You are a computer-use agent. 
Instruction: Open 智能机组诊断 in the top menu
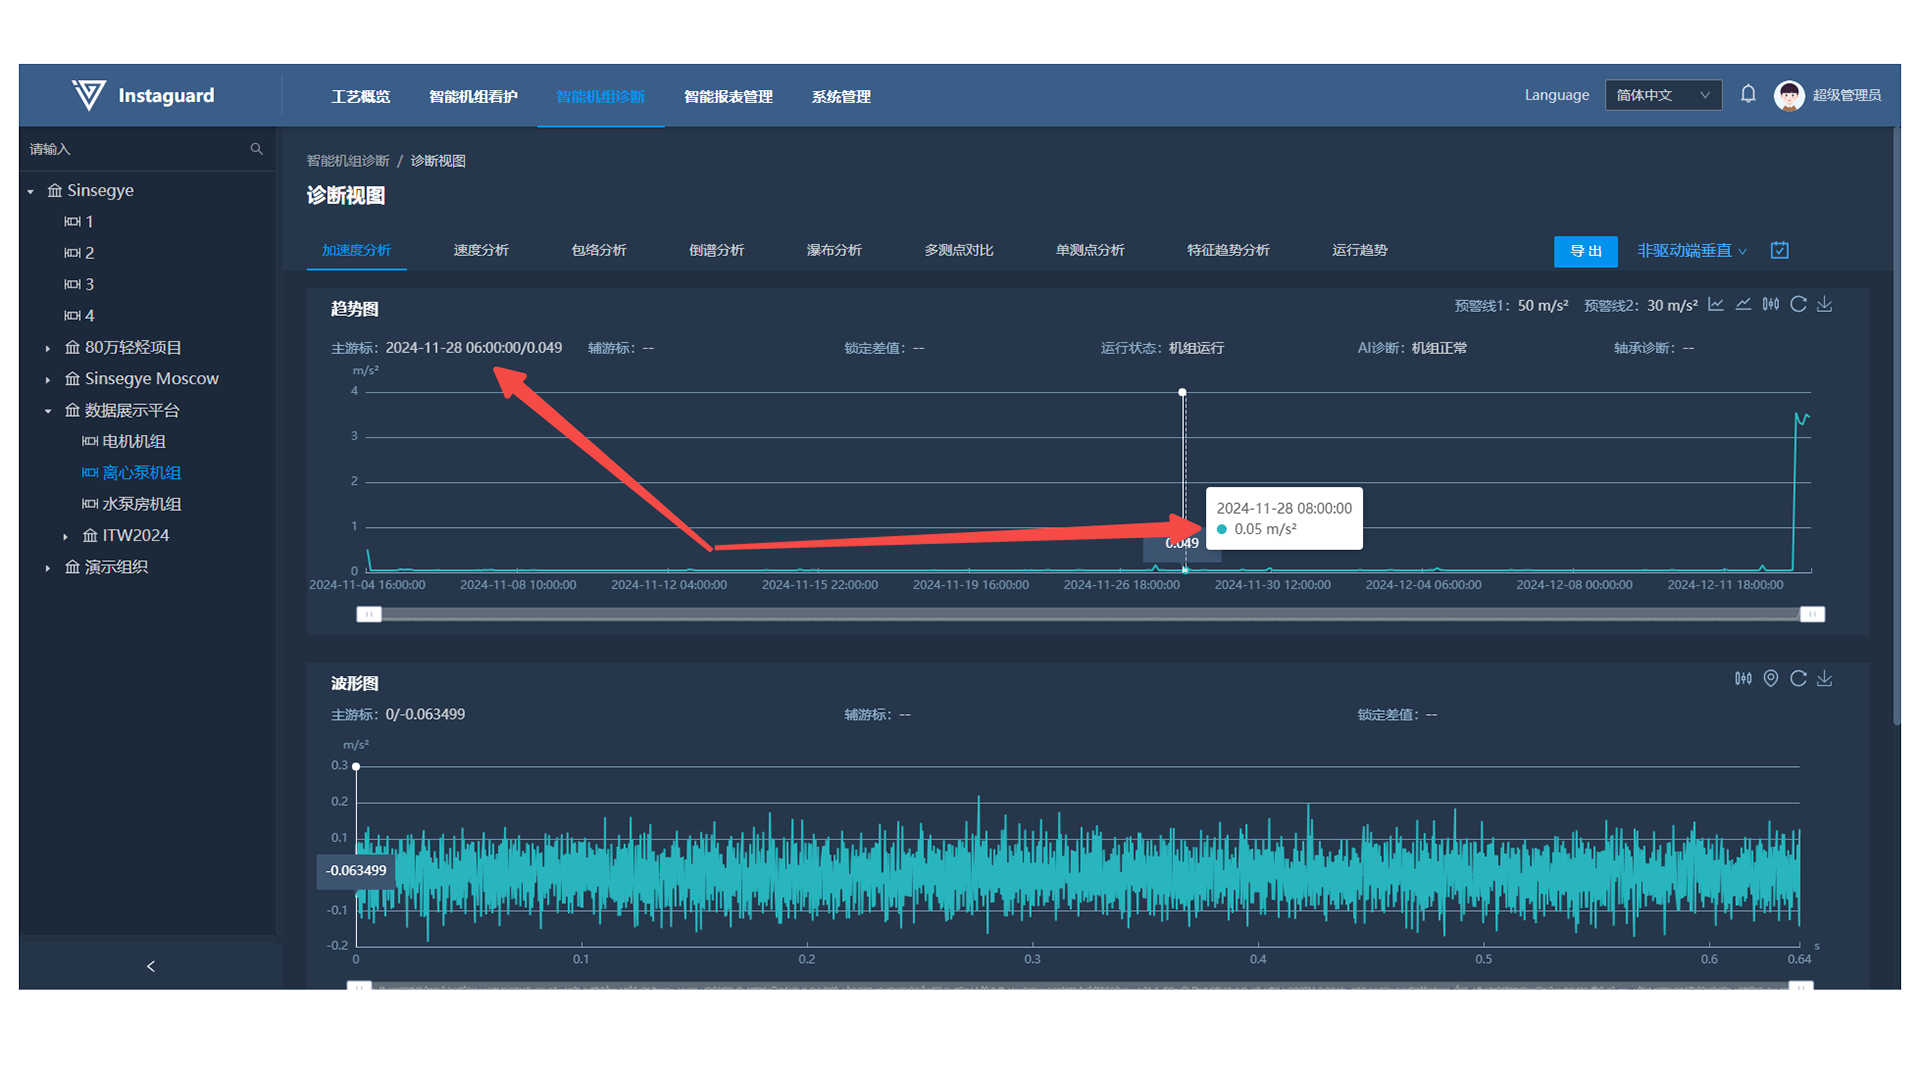tap(600, 96)
